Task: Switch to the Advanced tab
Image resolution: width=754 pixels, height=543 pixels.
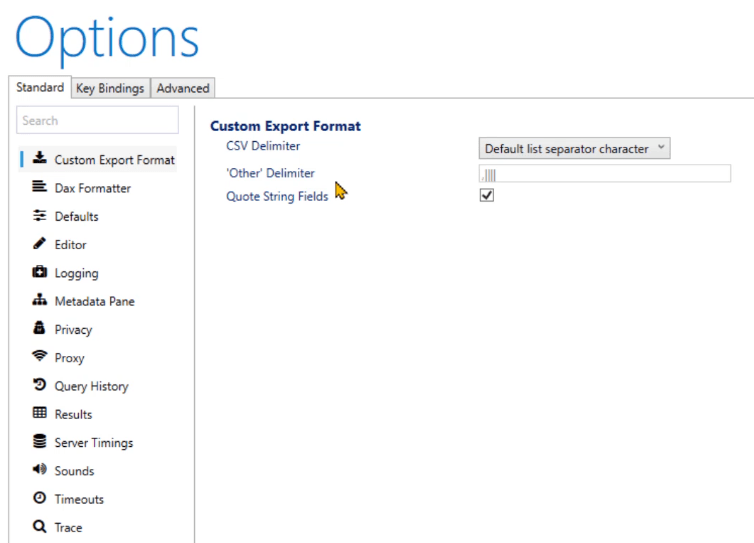Action: coord(183,88)
